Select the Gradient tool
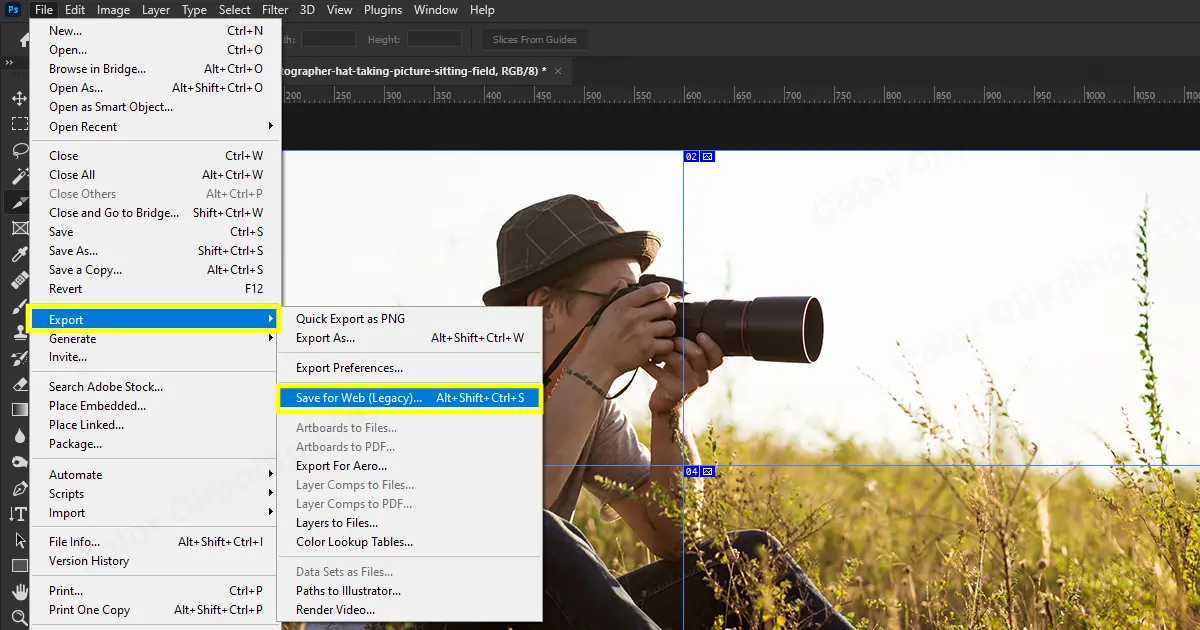The image size is (1200, 630). click(x=19, y=410)
